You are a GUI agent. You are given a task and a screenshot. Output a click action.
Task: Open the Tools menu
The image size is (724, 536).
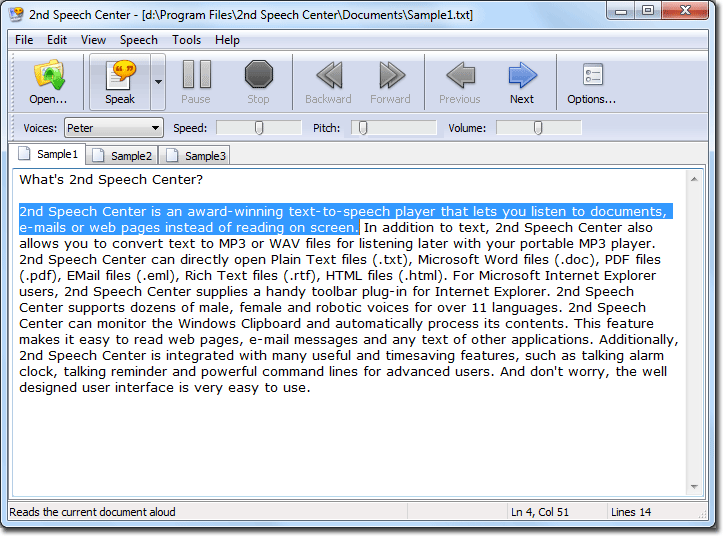(x=186, y=40)
